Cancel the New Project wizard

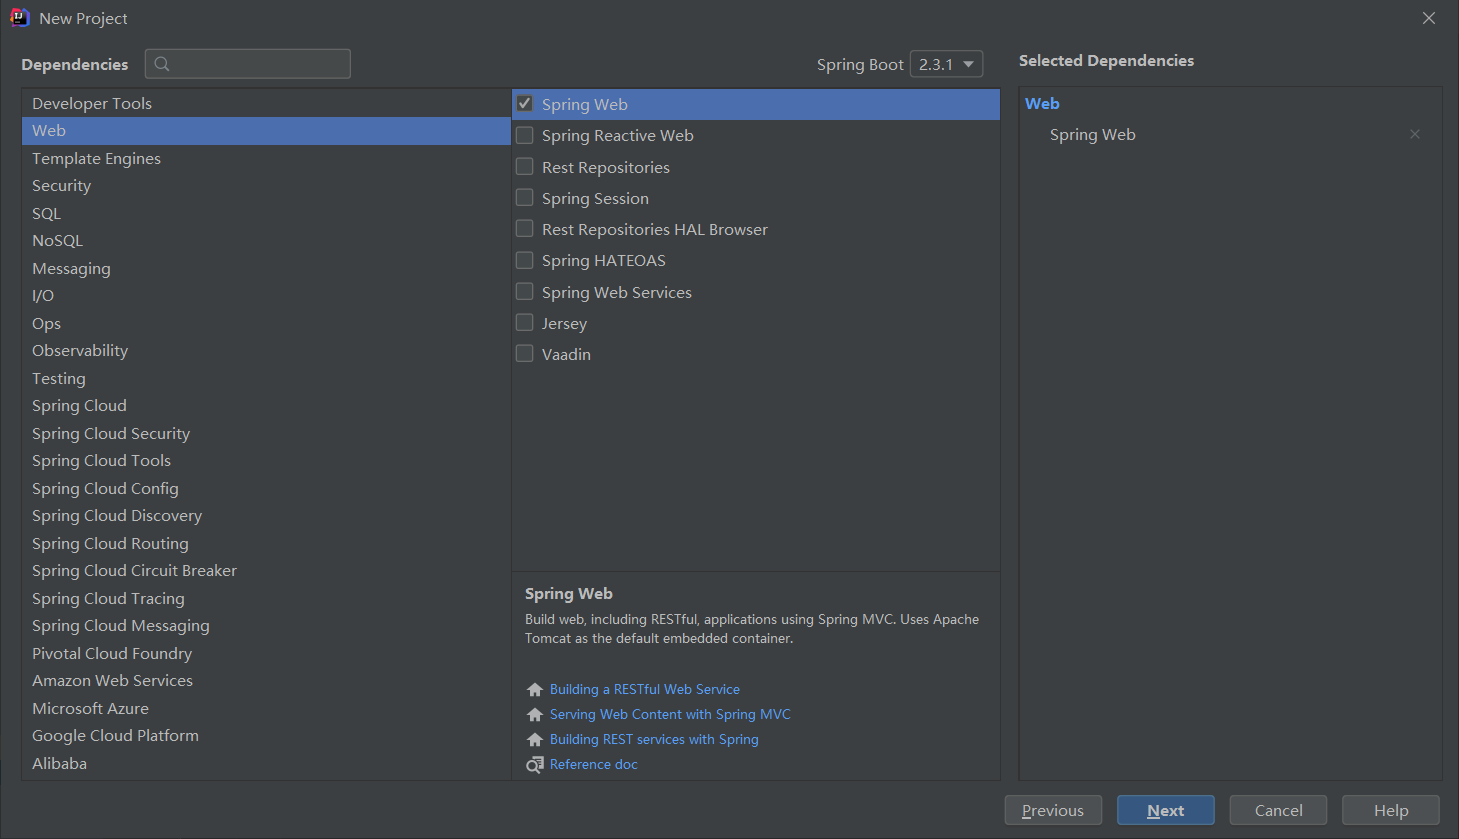pos(1278,810)
